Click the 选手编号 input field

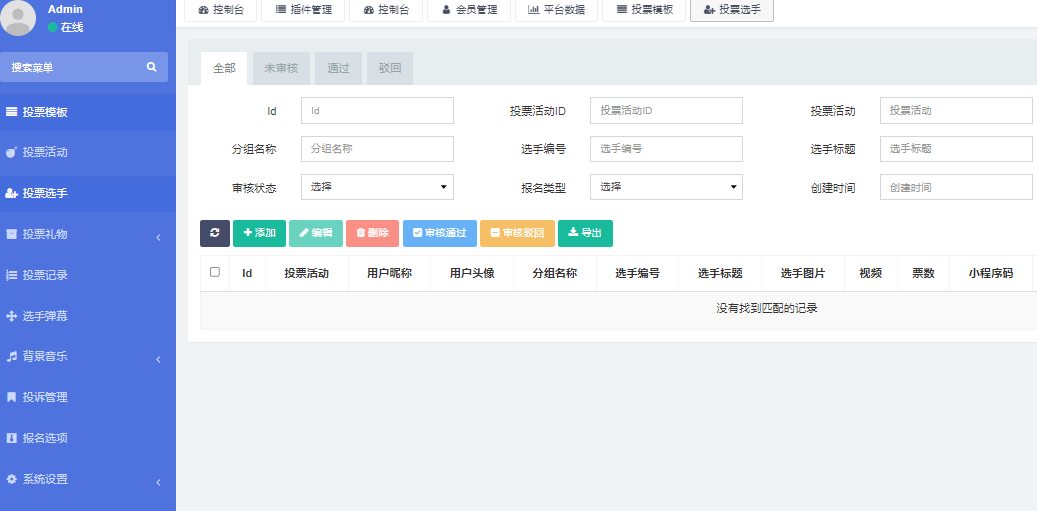[666, 149]
